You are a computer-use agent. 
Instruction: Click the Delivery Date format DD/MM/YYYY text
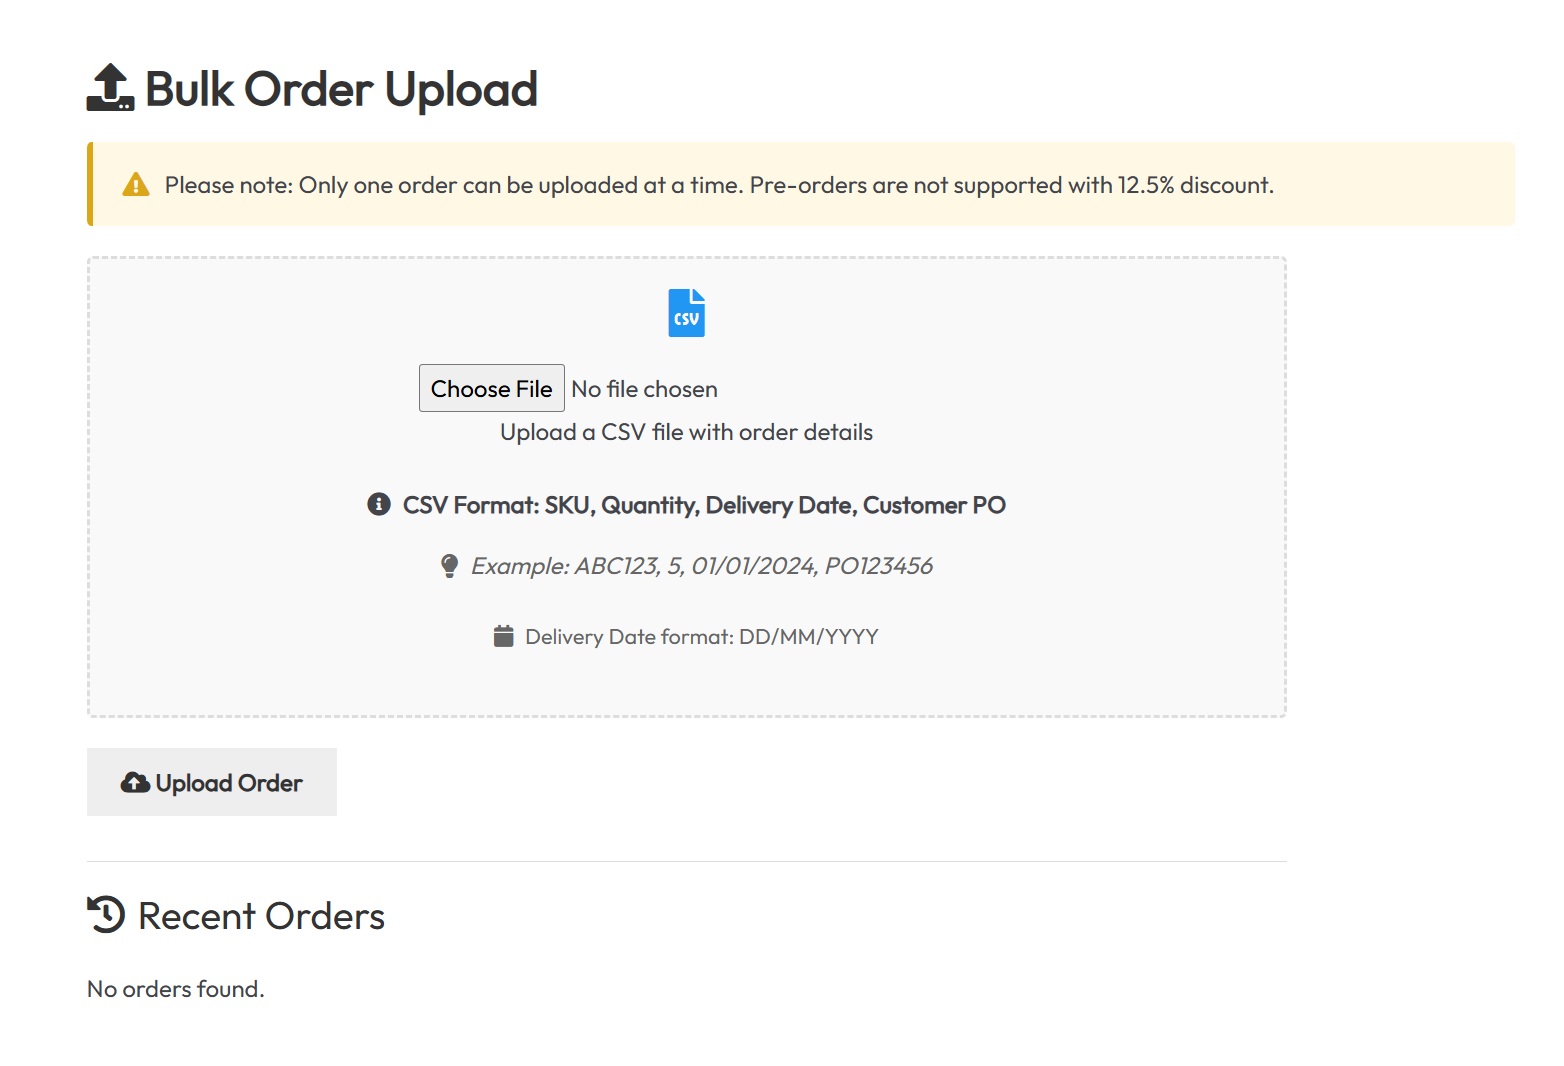pyautogui.click(x=702, y=637)
